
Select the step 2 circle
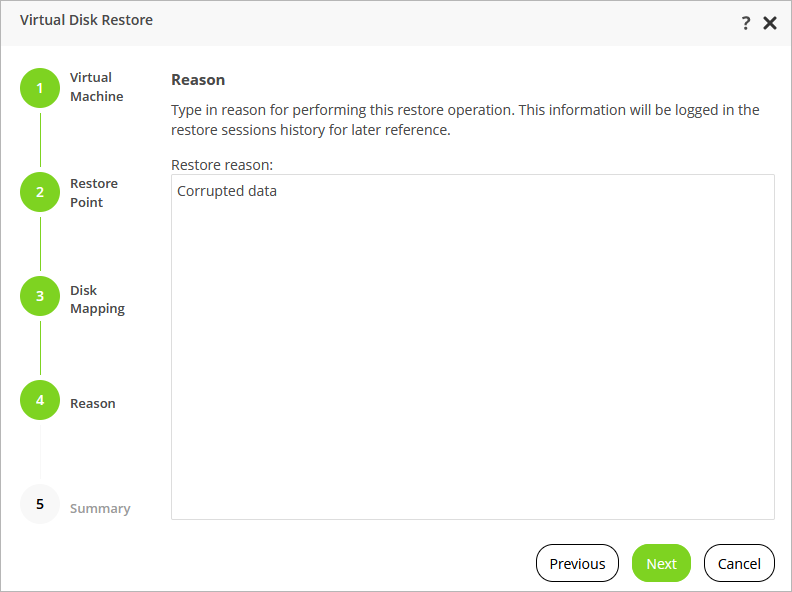click(x=40, y=192)
